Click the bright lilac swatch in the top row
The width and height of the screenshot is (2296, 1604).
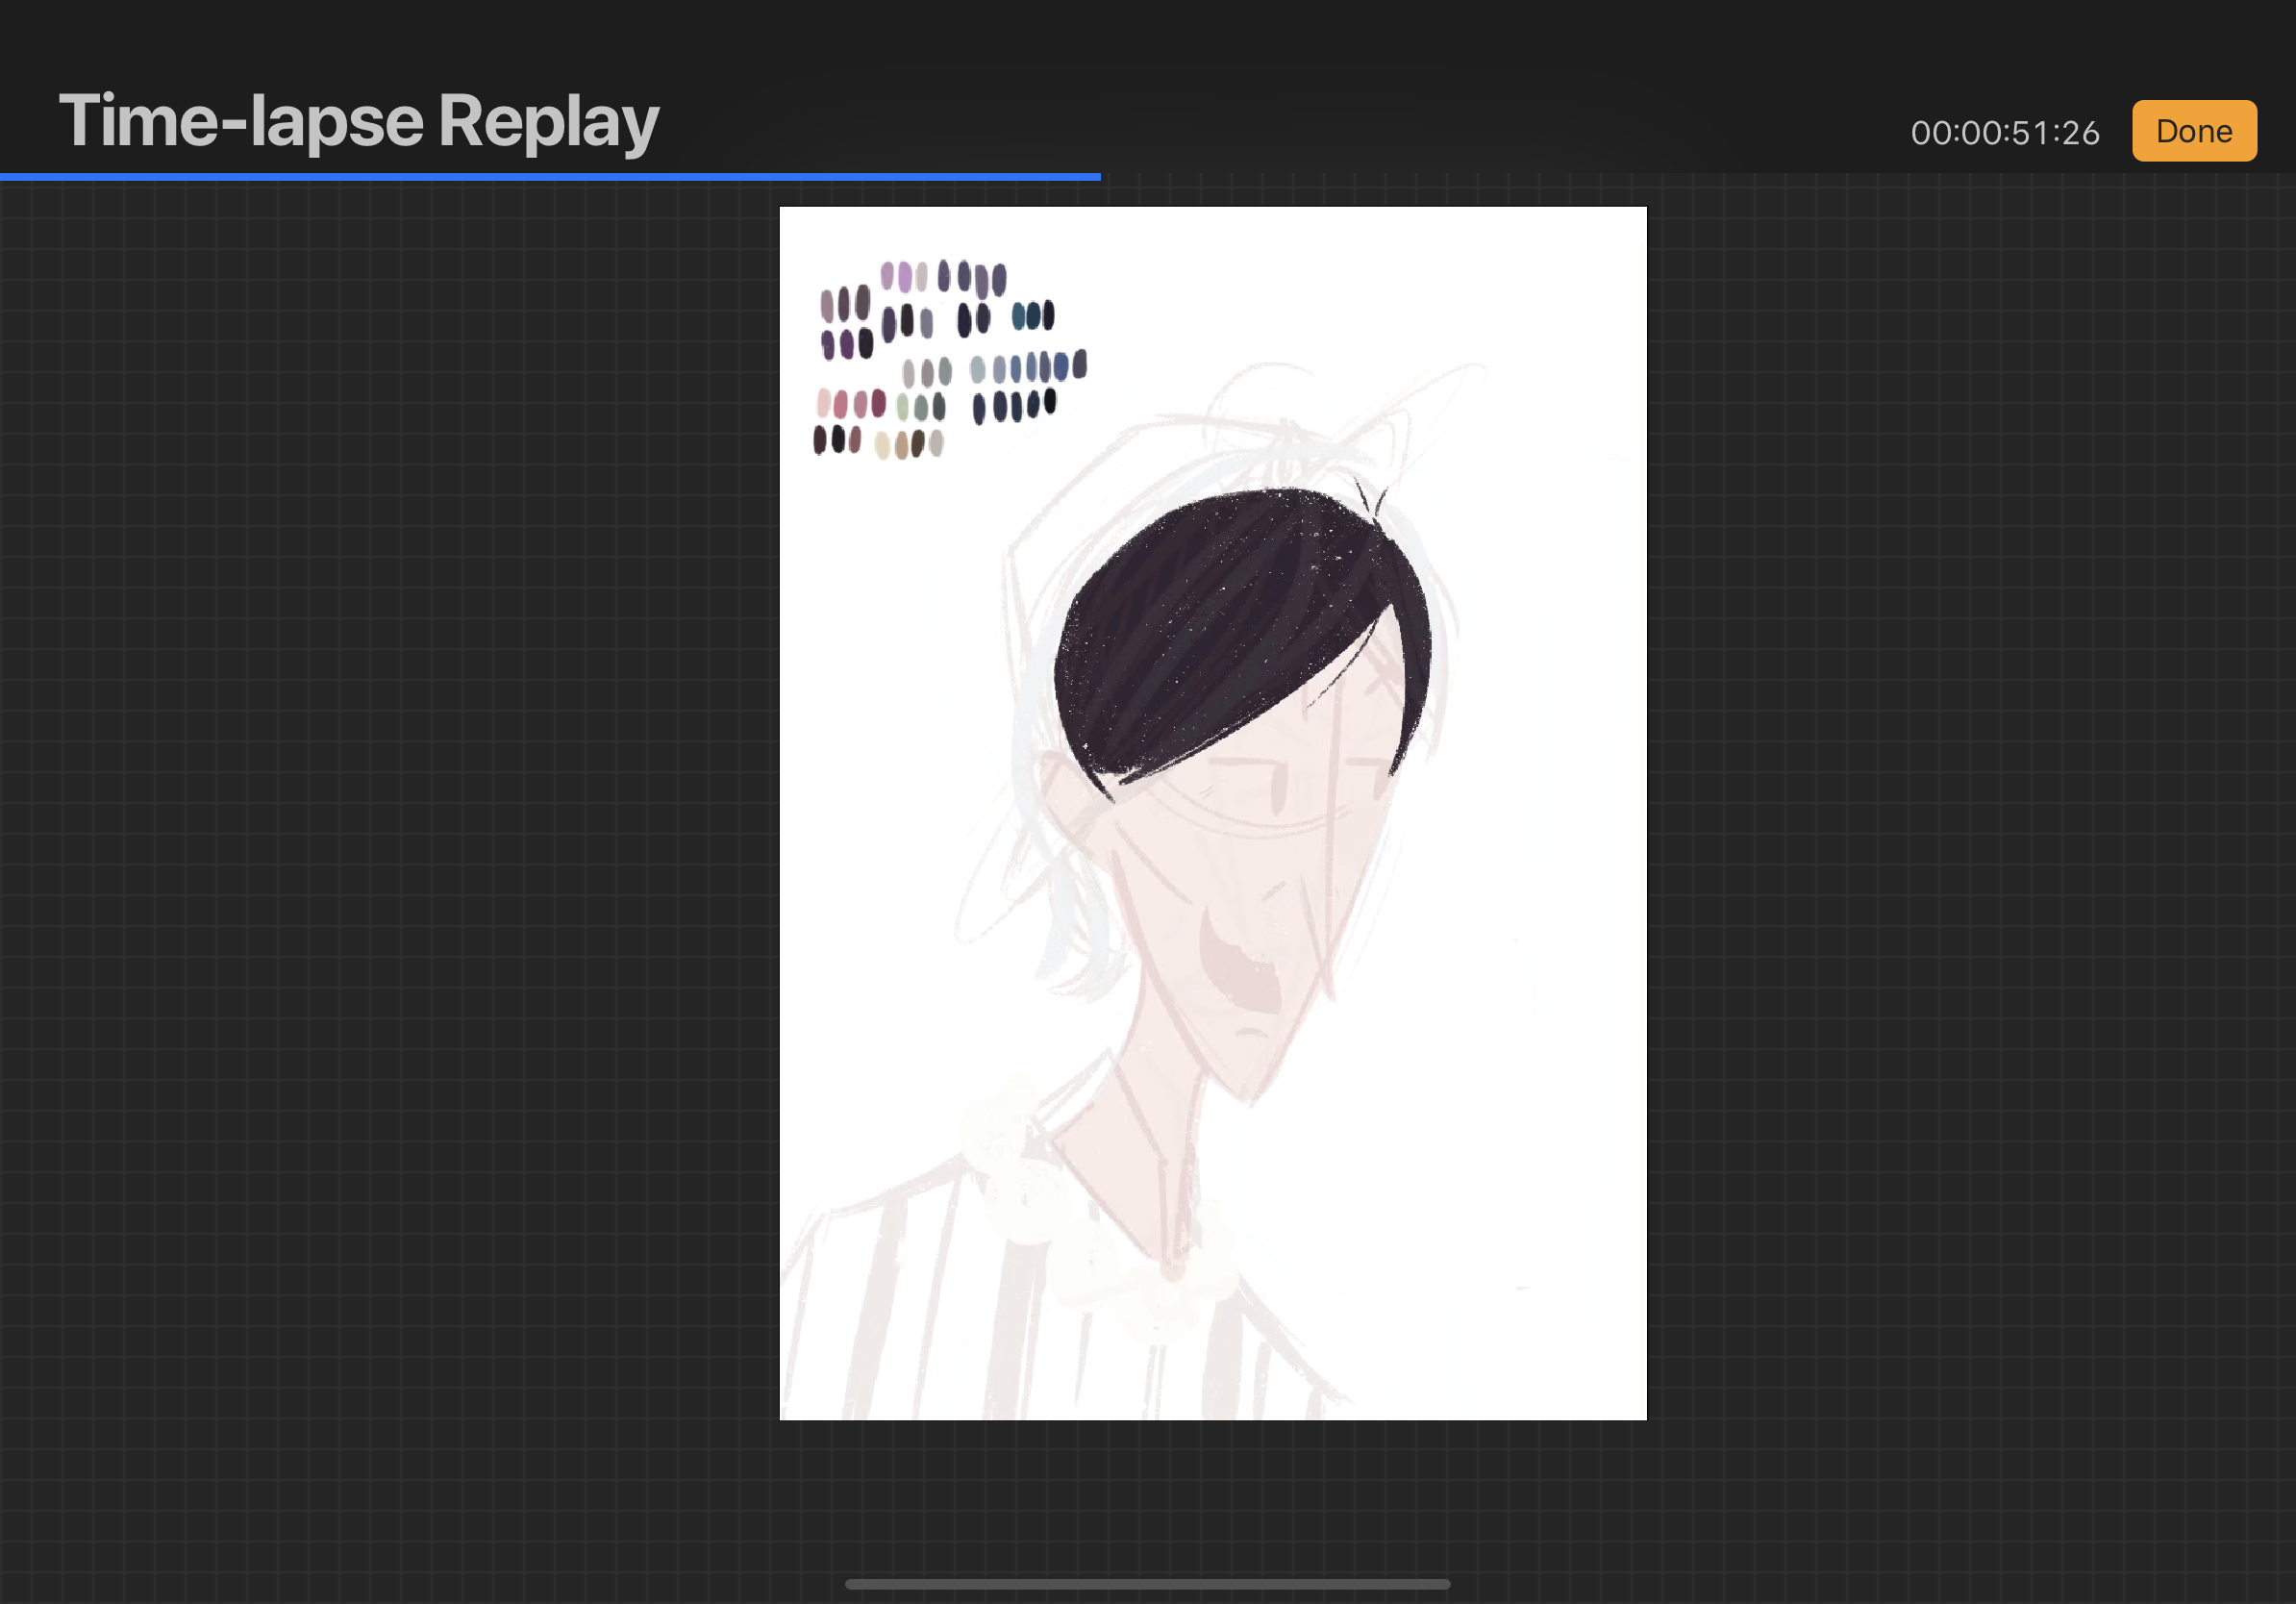[x=904, y=276]
